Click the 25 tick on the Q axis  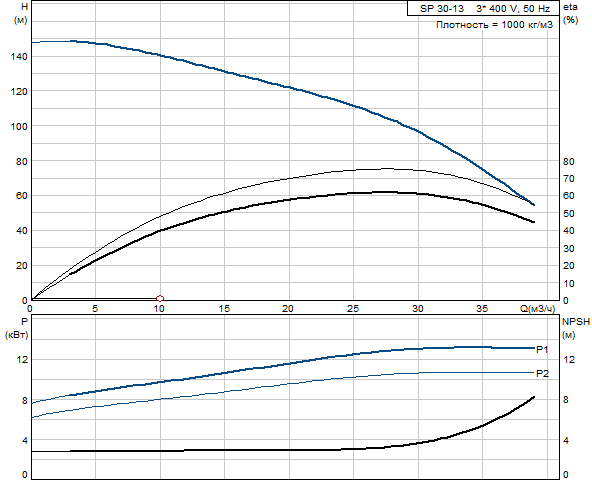coord(353,309)
